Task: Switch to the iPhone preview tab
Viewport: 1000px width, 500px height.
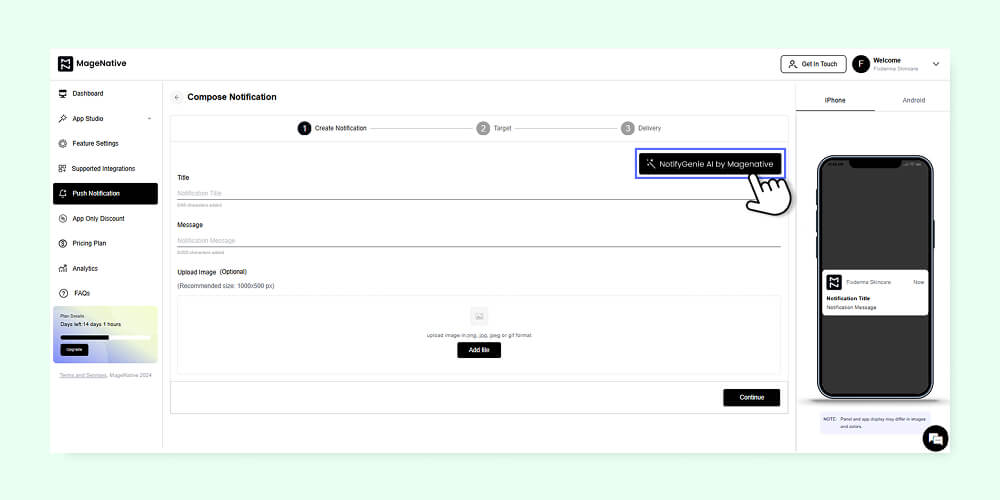Action: [x=835, y=100]
